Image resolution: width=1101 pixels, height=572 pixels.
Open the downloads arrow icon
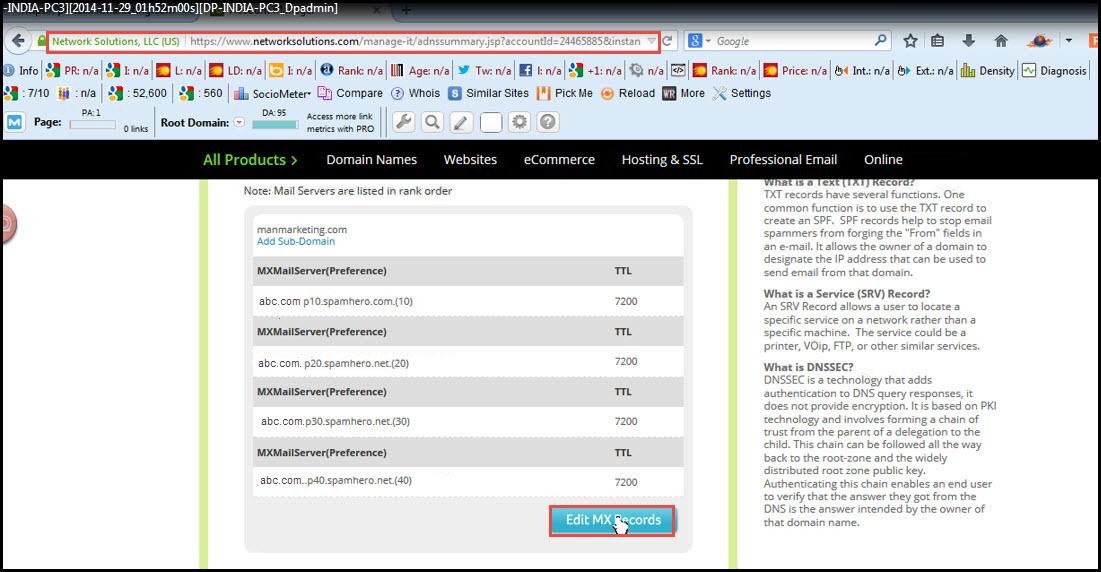point(968,41)
